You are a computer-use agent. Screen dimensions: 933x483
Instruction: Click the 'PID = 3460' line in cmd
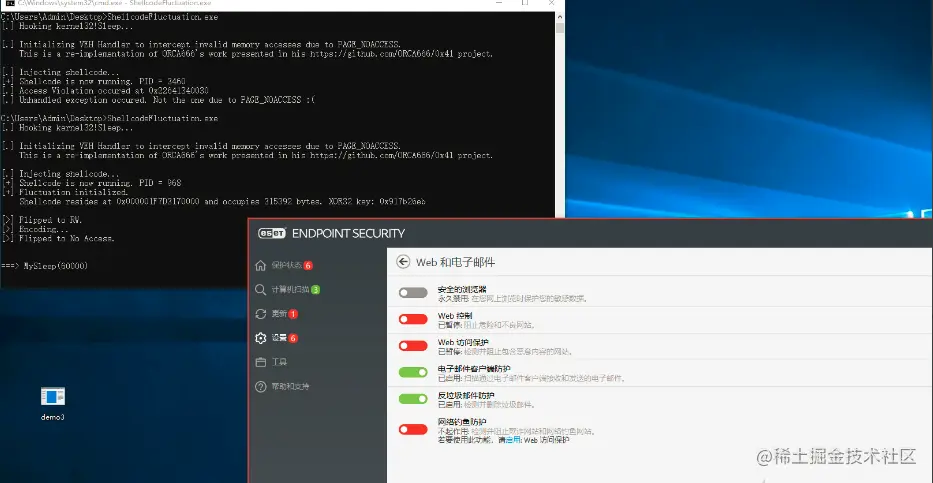[x=94, y=81]
